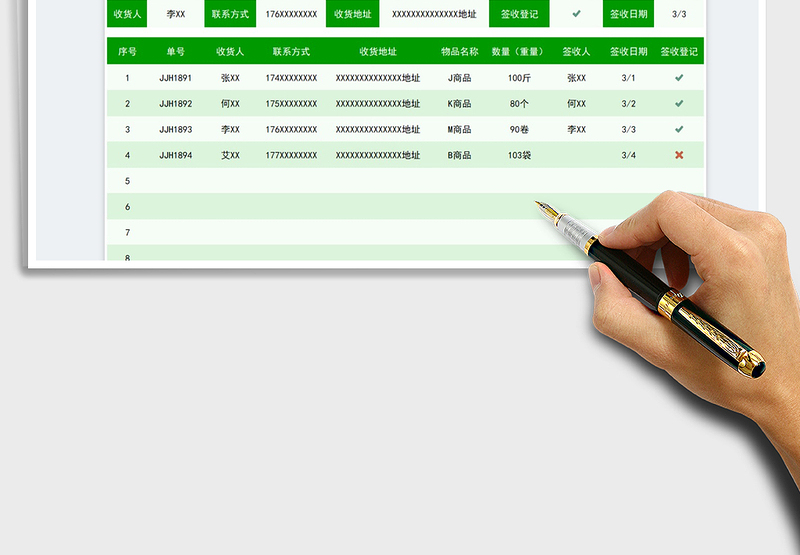Click the row number 6 cell
Viewport: 800px width, 555px height.
click(127, 207)
